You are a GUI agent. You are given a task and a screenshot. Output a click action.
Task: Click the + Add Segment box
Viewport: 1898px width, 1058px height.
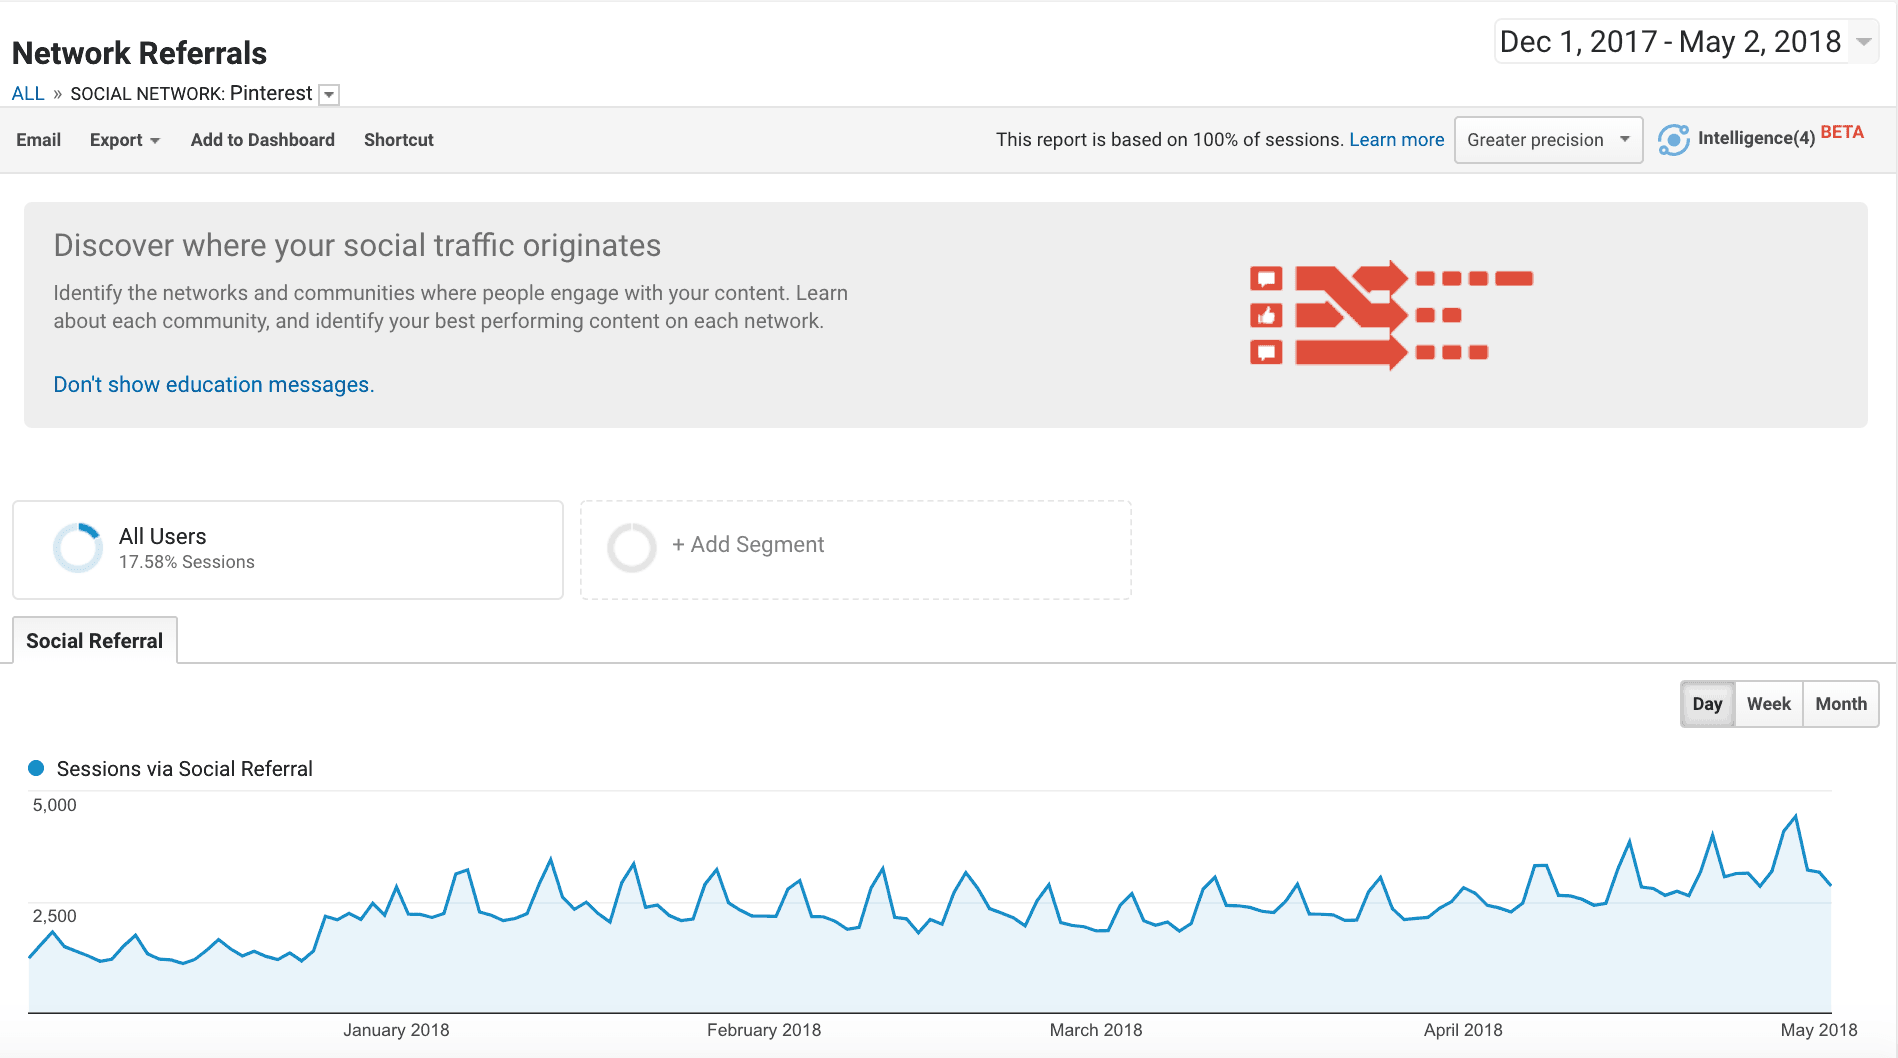coord(856,550)
